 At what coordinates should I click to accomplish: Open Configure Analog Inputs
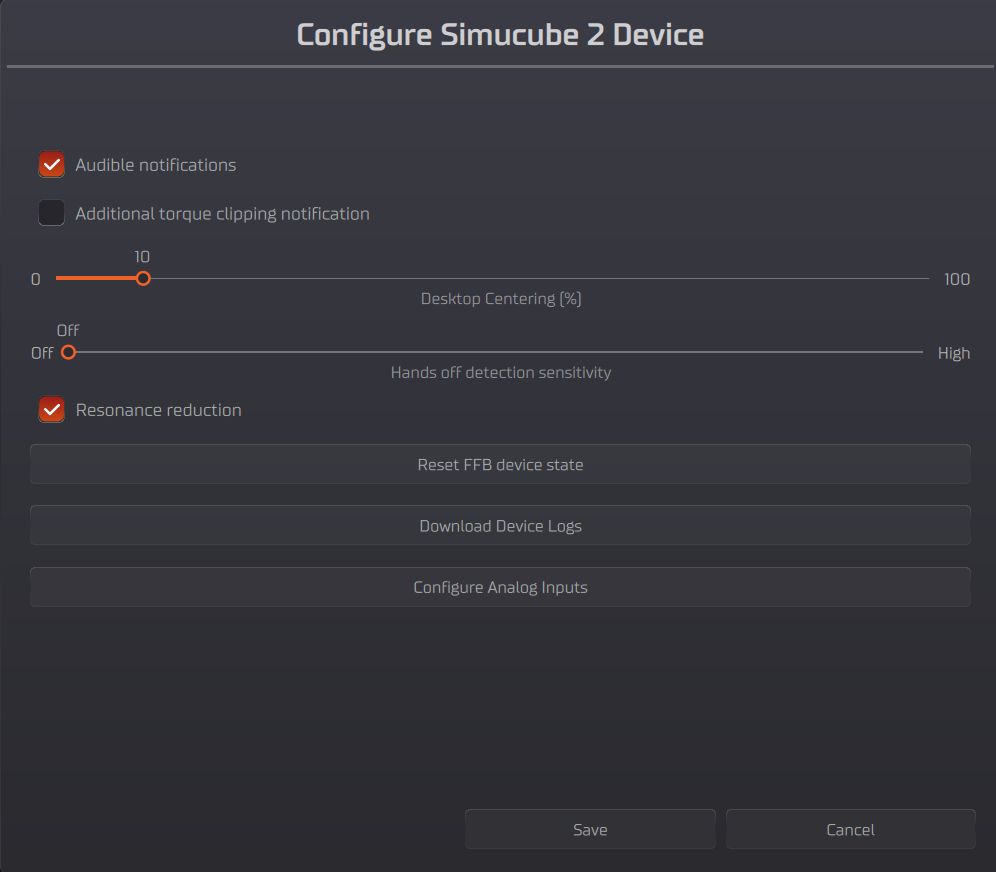500,587
